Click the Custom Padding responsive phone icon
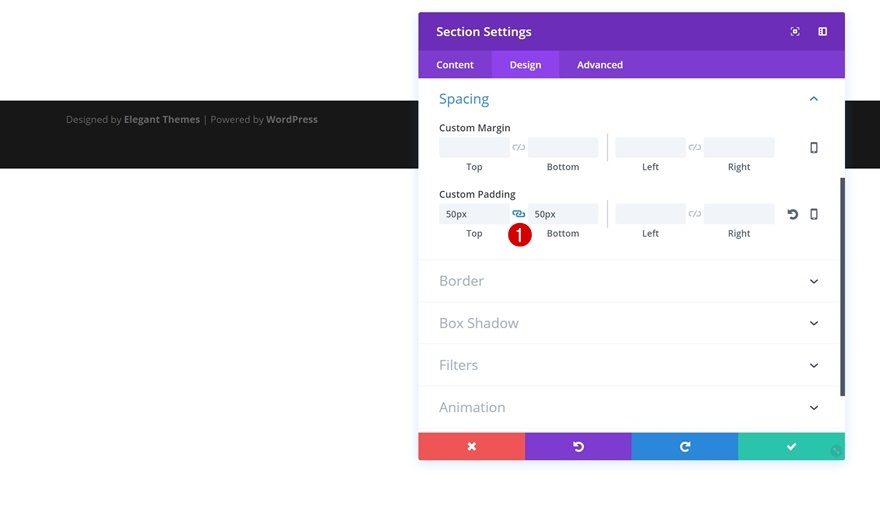The image size is (880, 526). pyautogui.click(x=814, y=214)
